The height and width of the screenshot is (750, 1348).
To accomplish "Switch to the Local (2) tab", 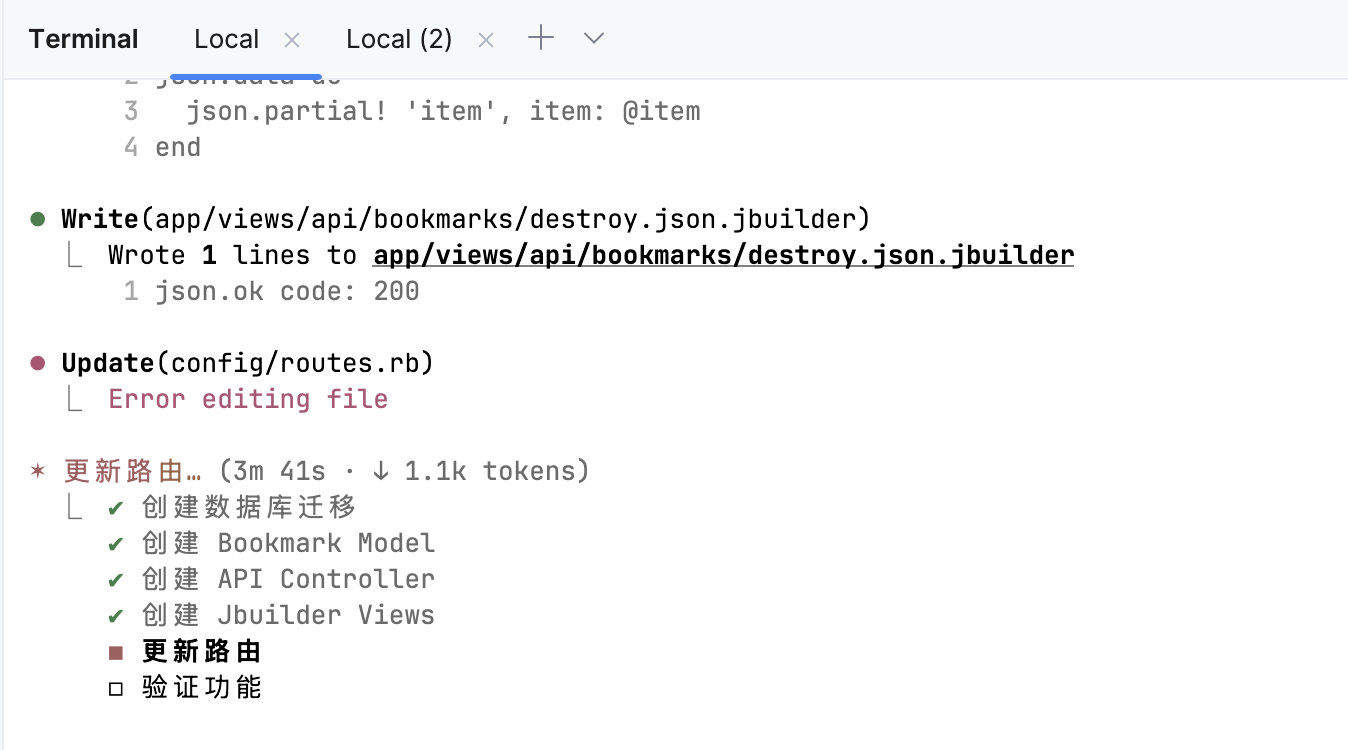I will click(399, 40).
